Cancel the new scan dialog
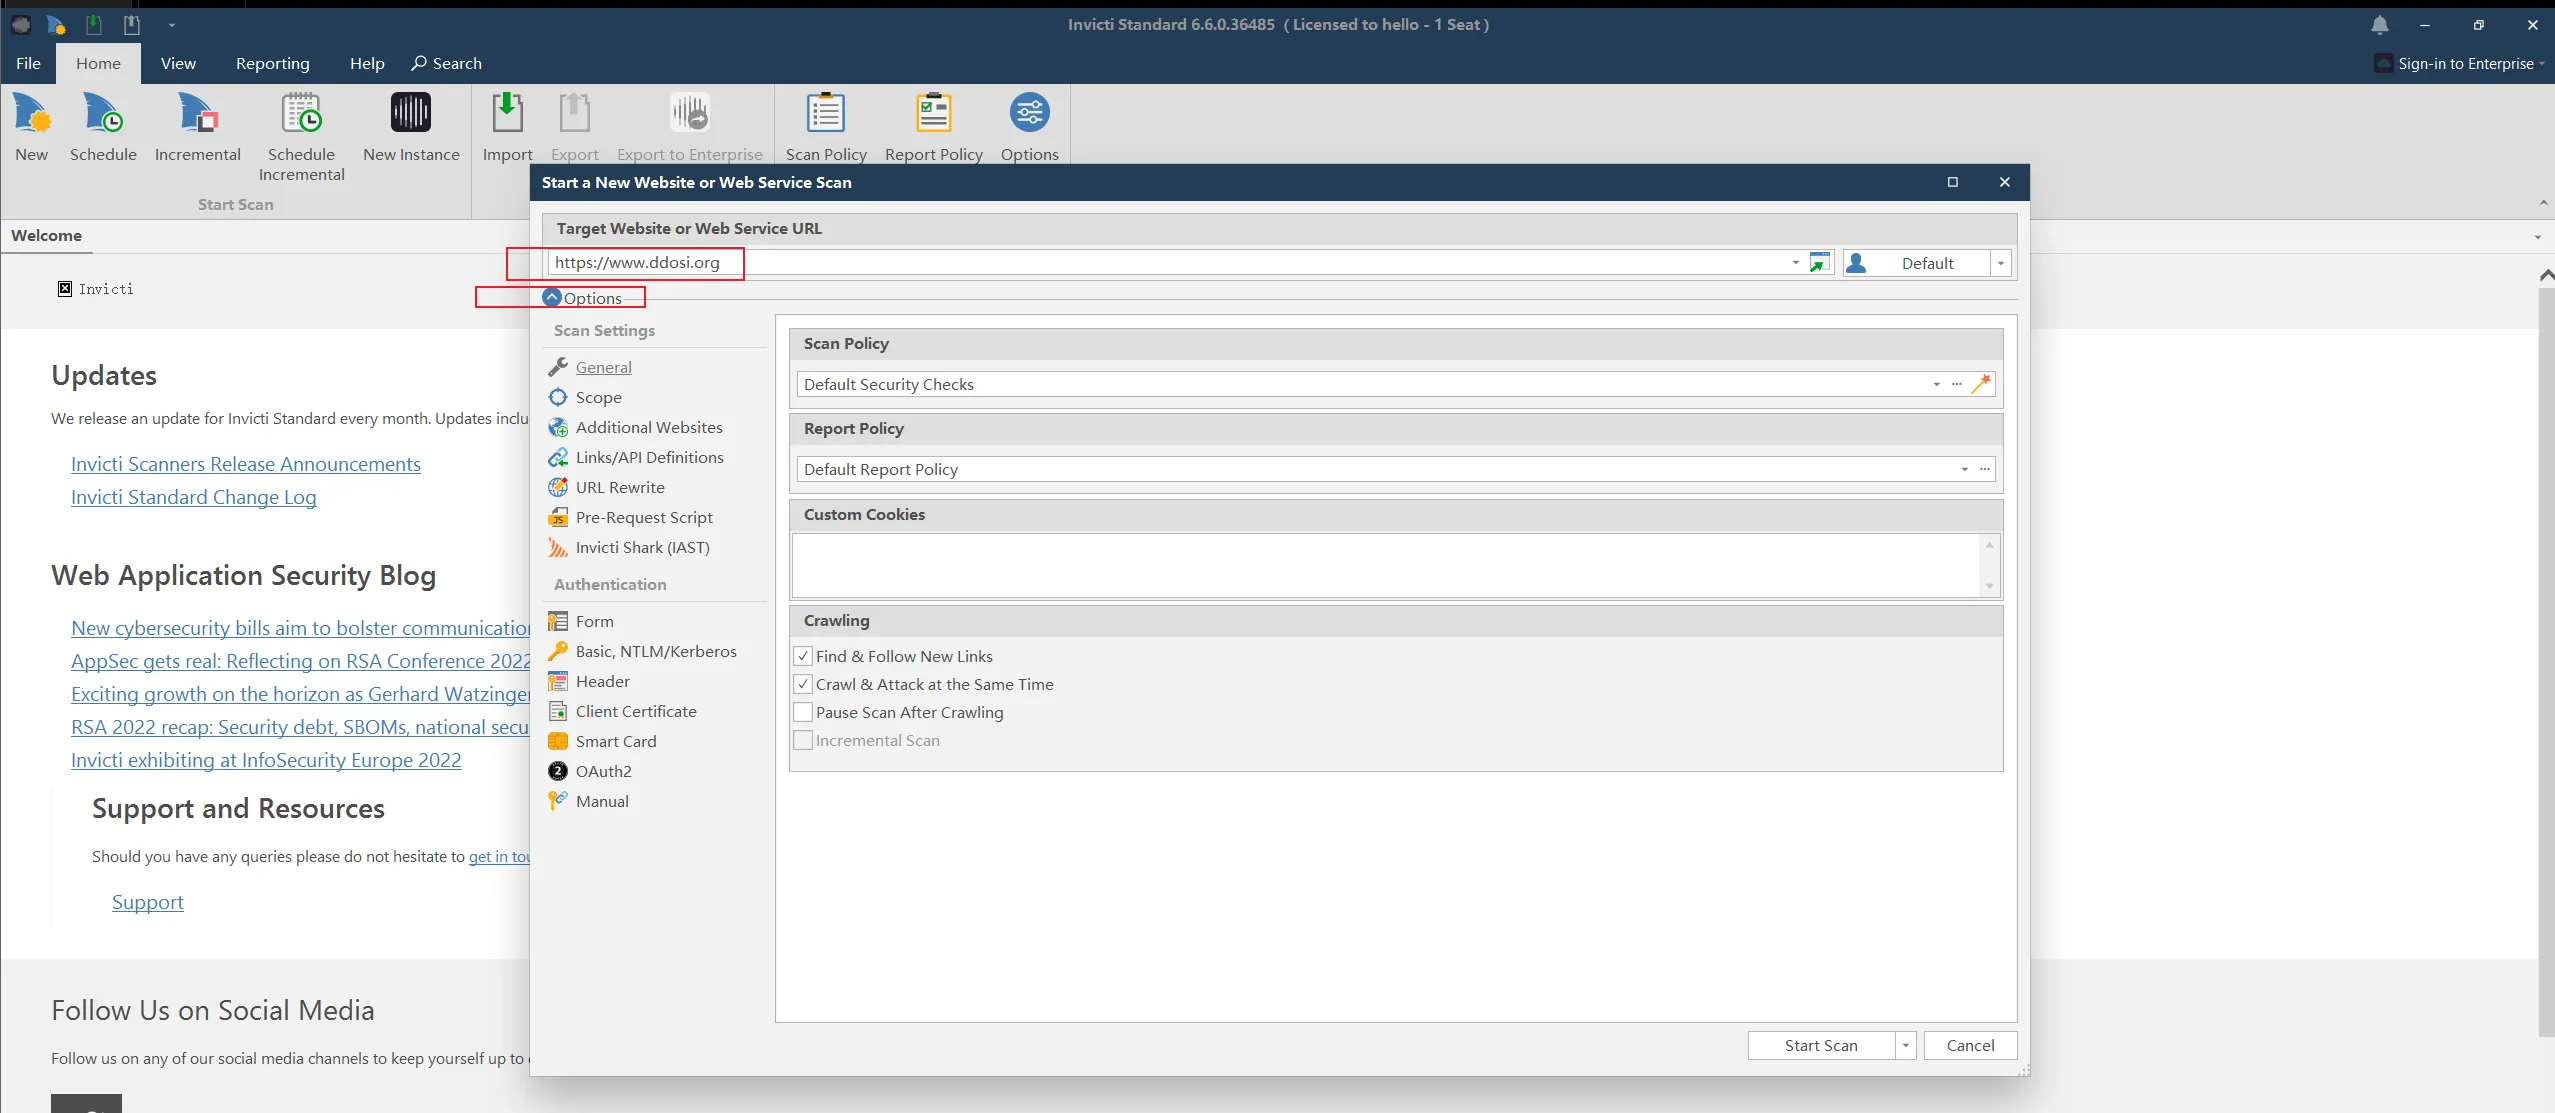Screen dimensions: 2555x1113 (x=1970, y=1045)
